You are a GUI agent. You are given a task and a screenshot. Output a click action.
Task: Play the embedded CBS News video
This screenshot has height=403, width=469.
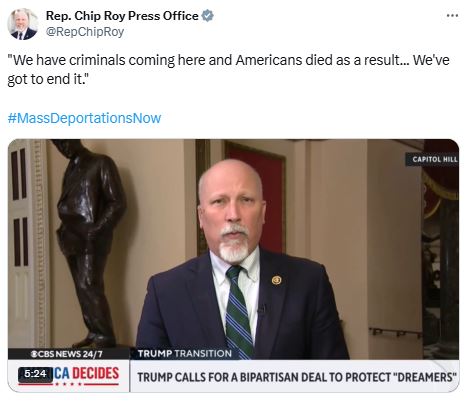click(x=233, y=265)
